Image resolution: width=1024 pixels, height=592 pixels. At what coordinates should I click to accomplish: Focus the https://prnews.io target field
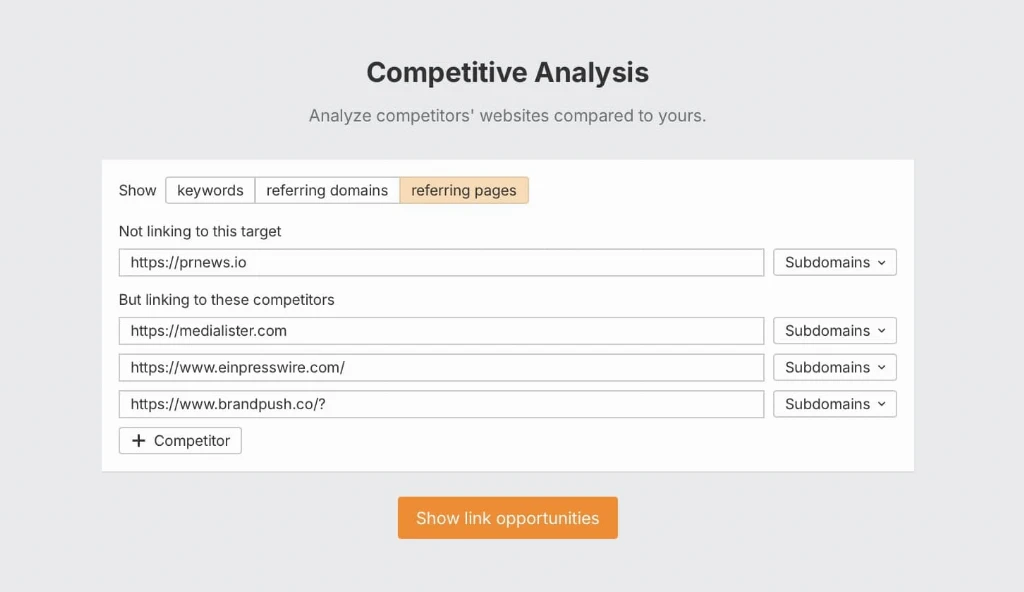click(x=441, y=262)
